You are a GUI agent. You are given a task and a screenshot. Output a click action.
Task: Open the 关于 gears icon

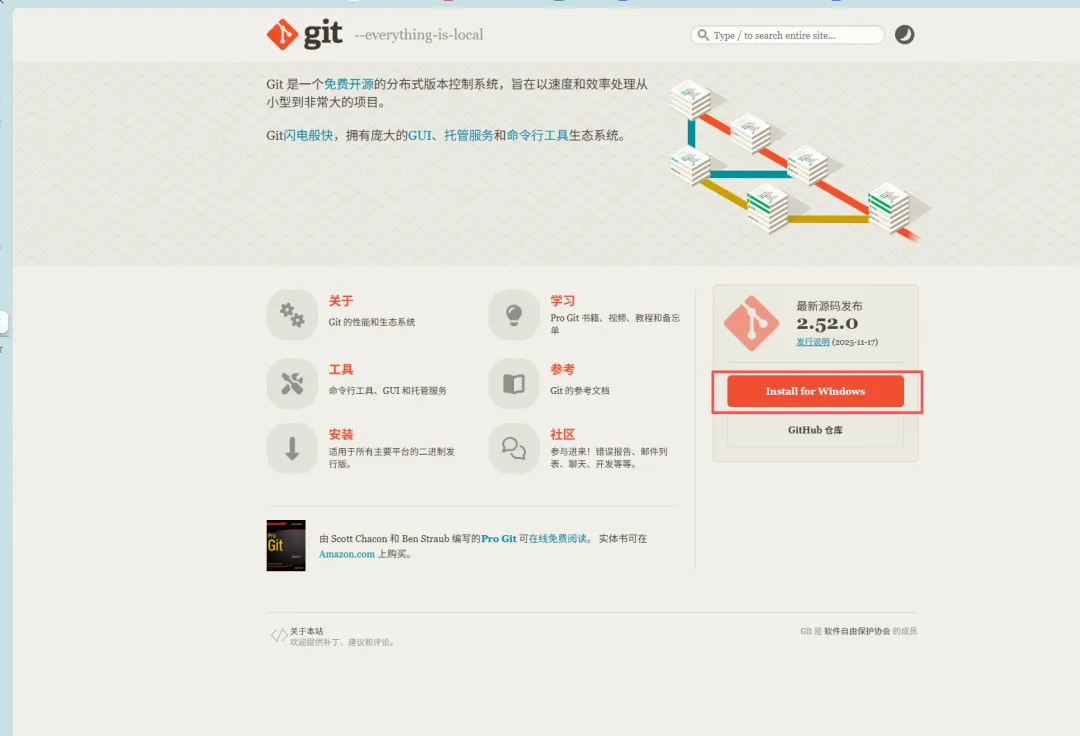pyautogui.click(x=292, y=315)
